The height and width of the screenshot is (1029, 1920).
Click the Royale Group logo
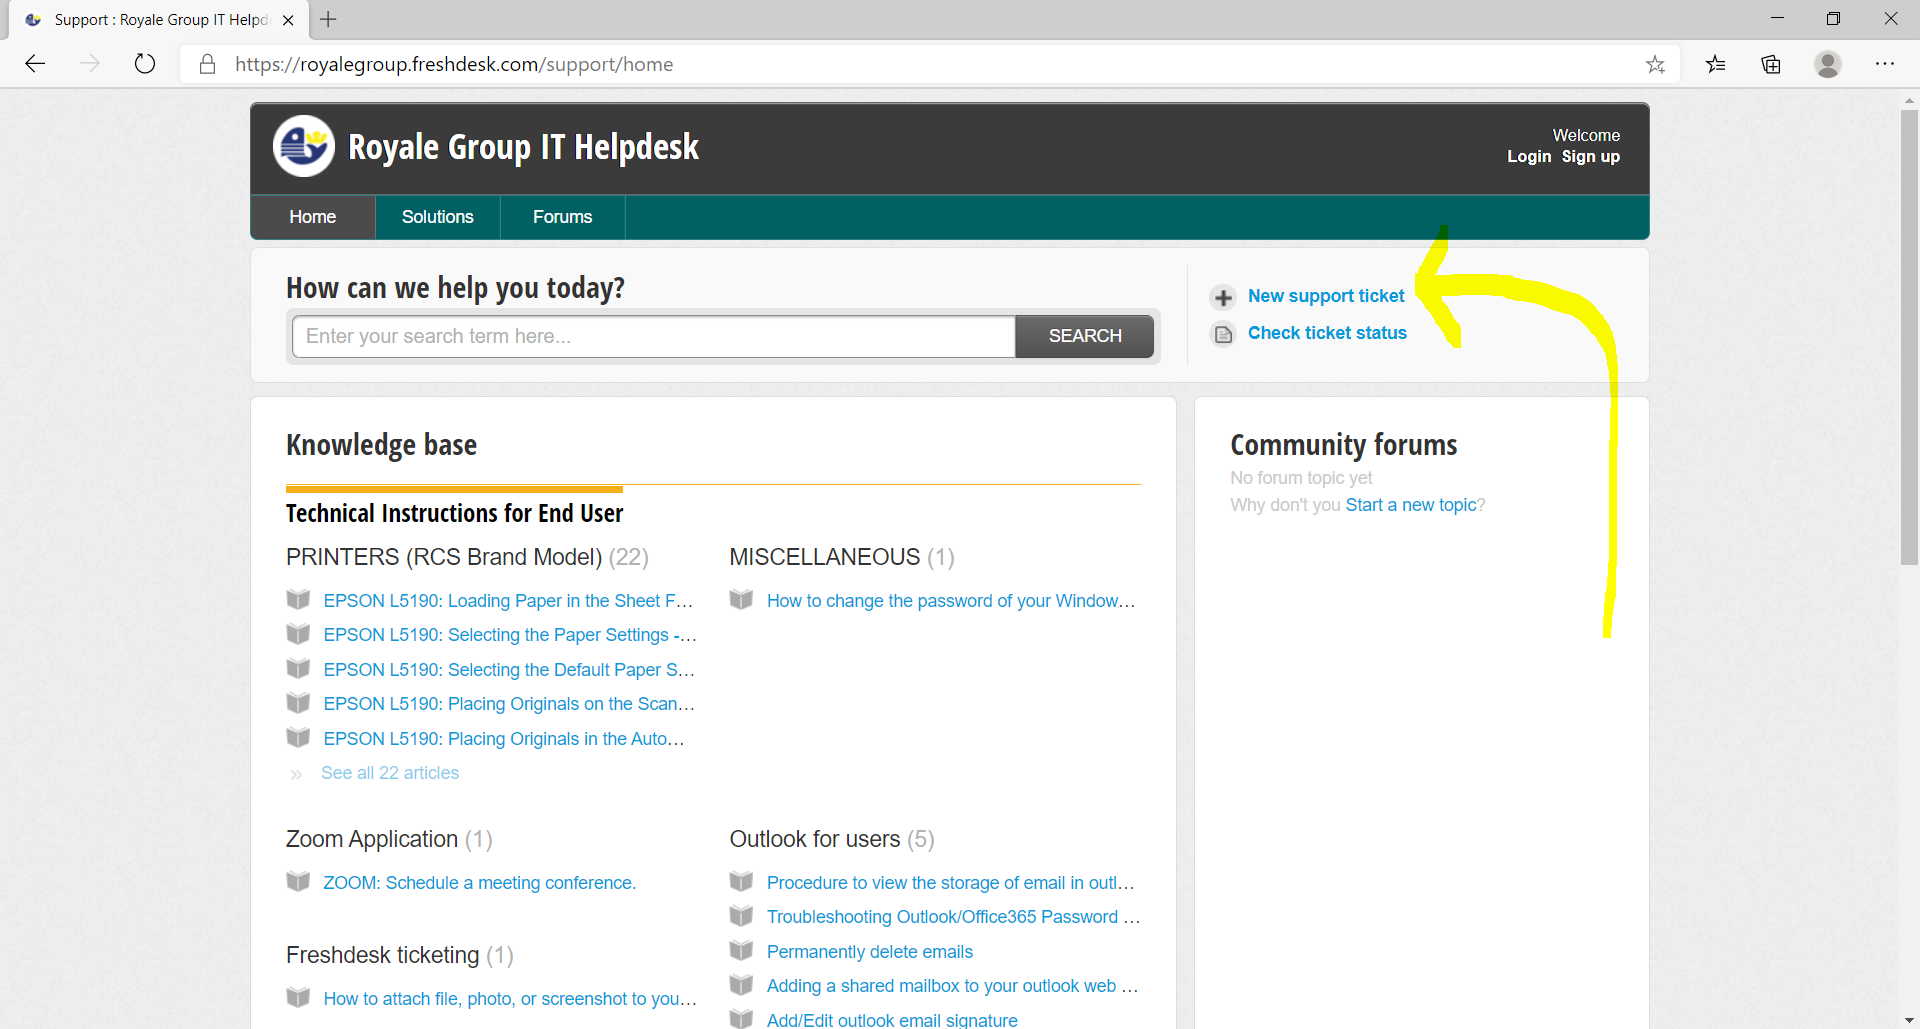304,147
